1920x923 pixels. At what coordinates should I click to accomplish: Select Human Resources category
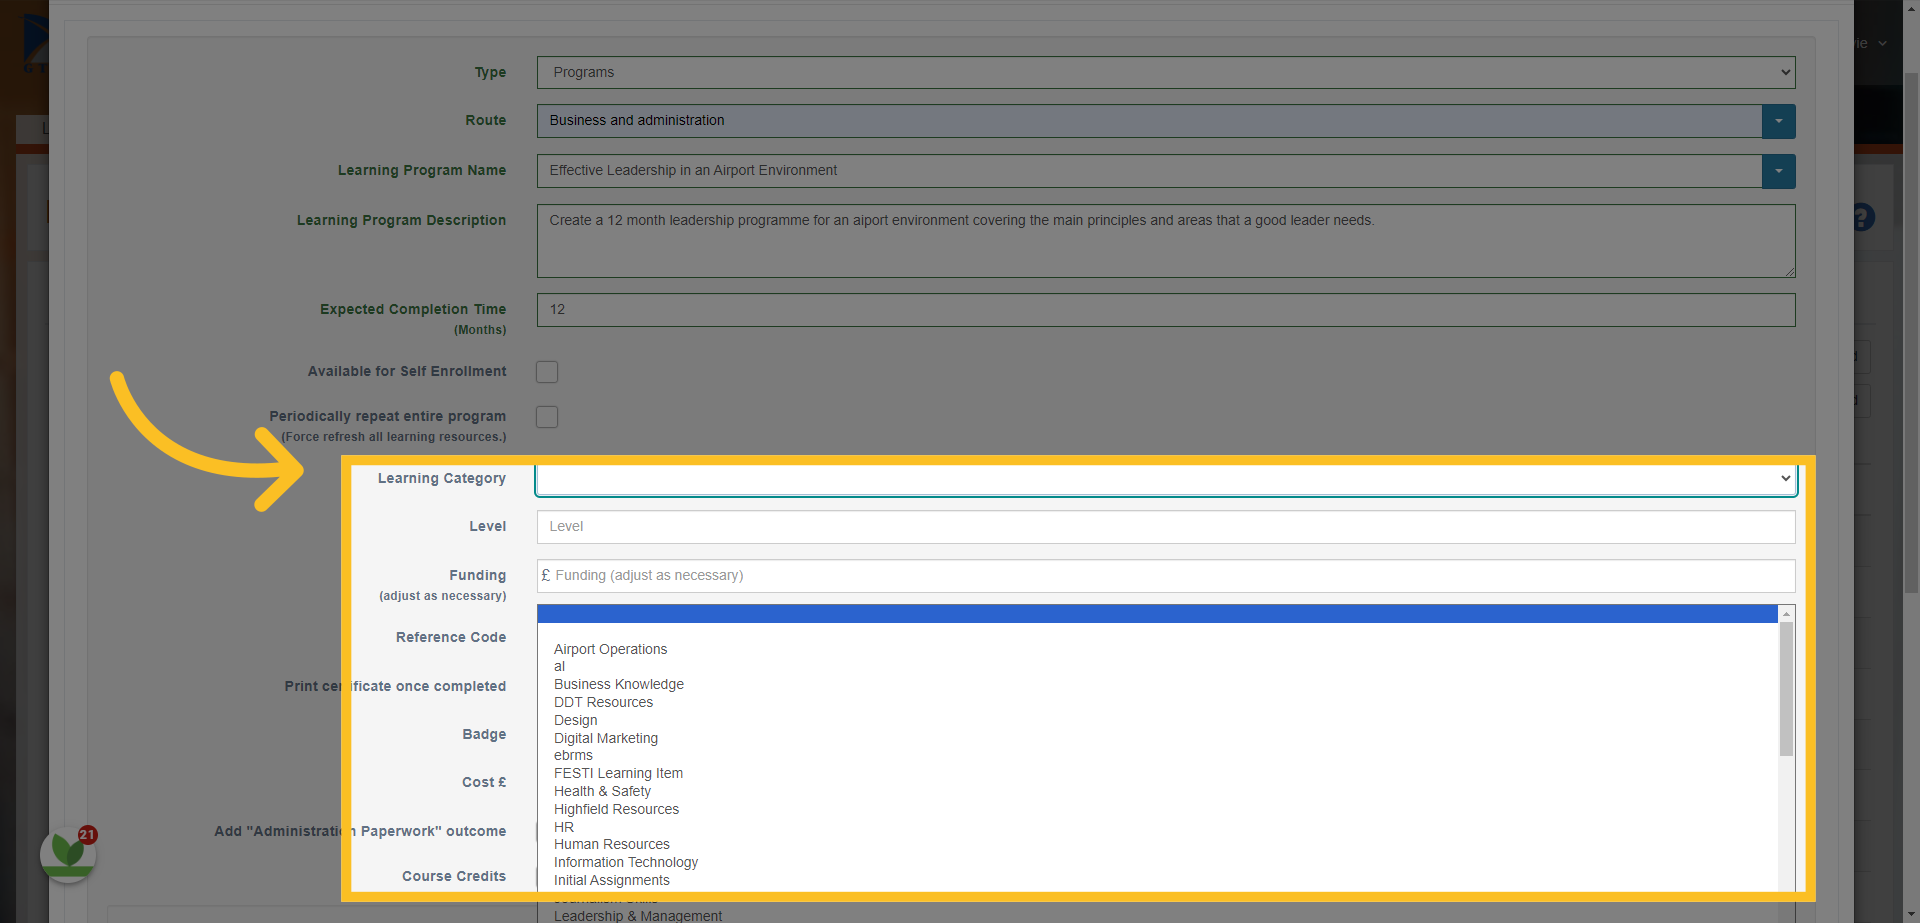pyautogui.click(x=611, y=845)
